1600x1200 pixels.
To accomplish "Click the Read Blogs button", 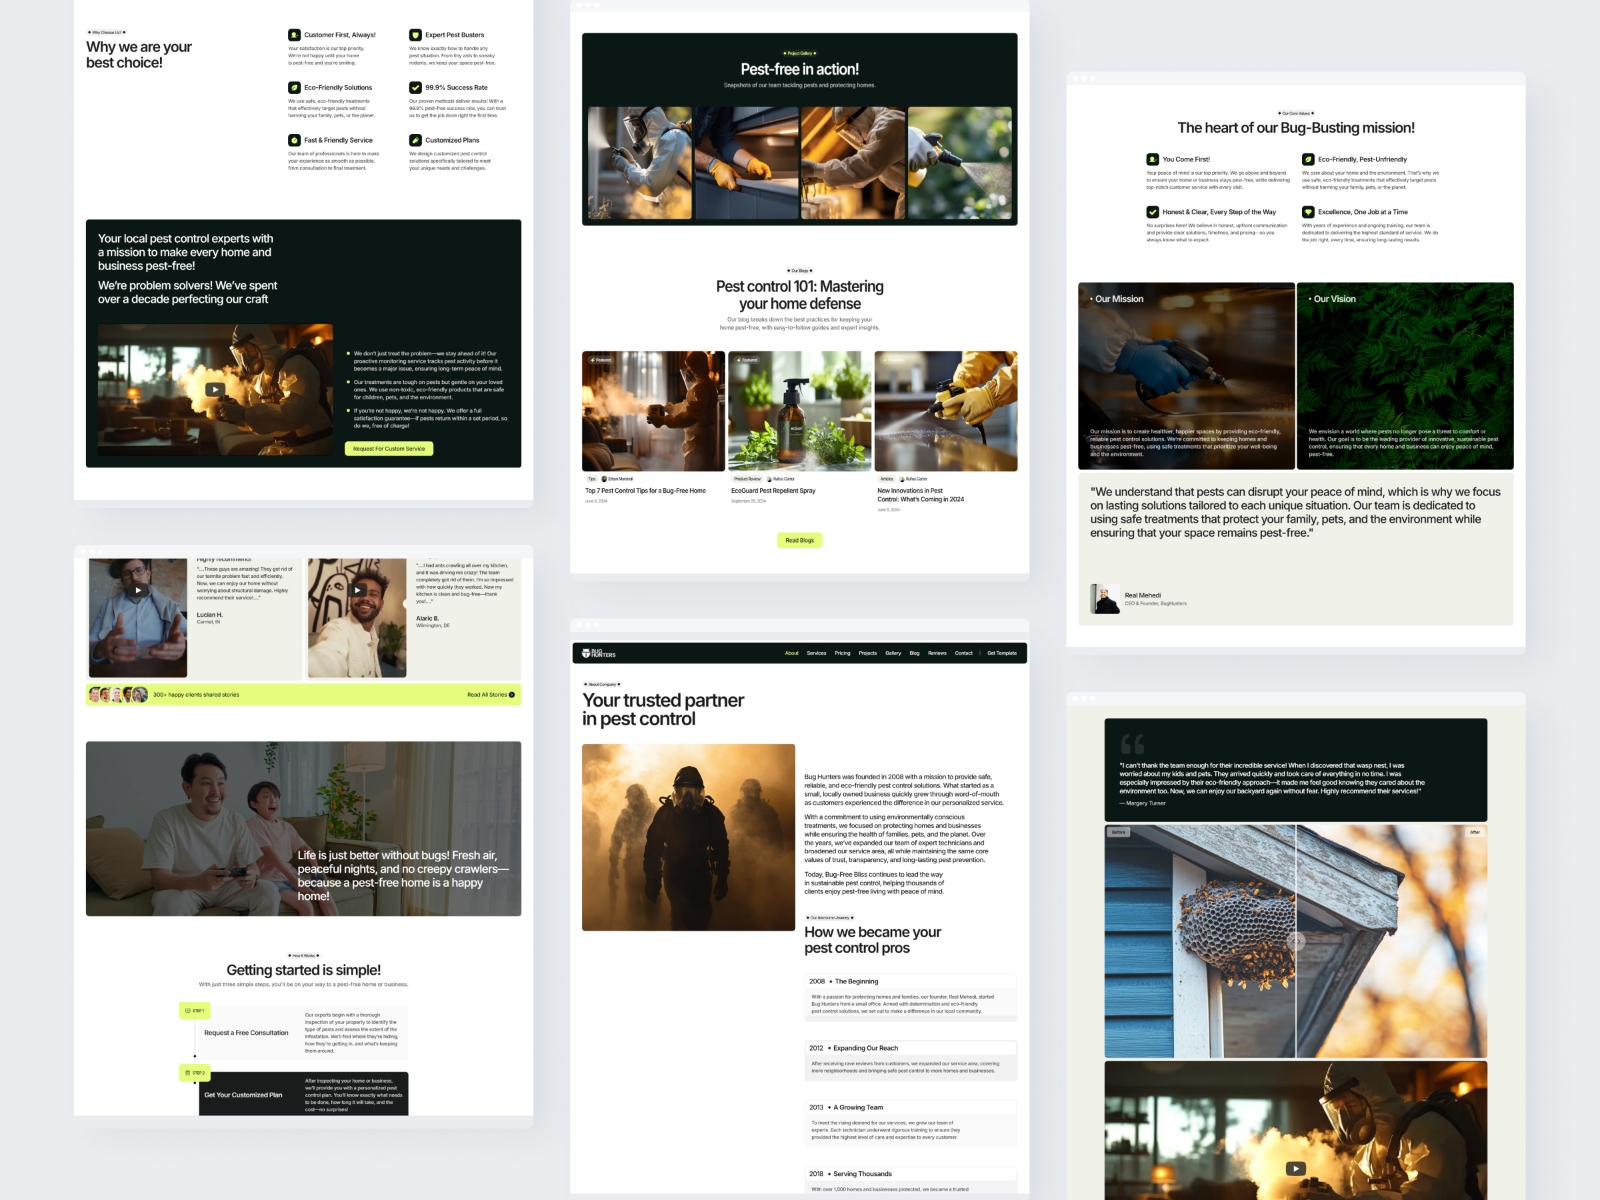I will point(798,540).
